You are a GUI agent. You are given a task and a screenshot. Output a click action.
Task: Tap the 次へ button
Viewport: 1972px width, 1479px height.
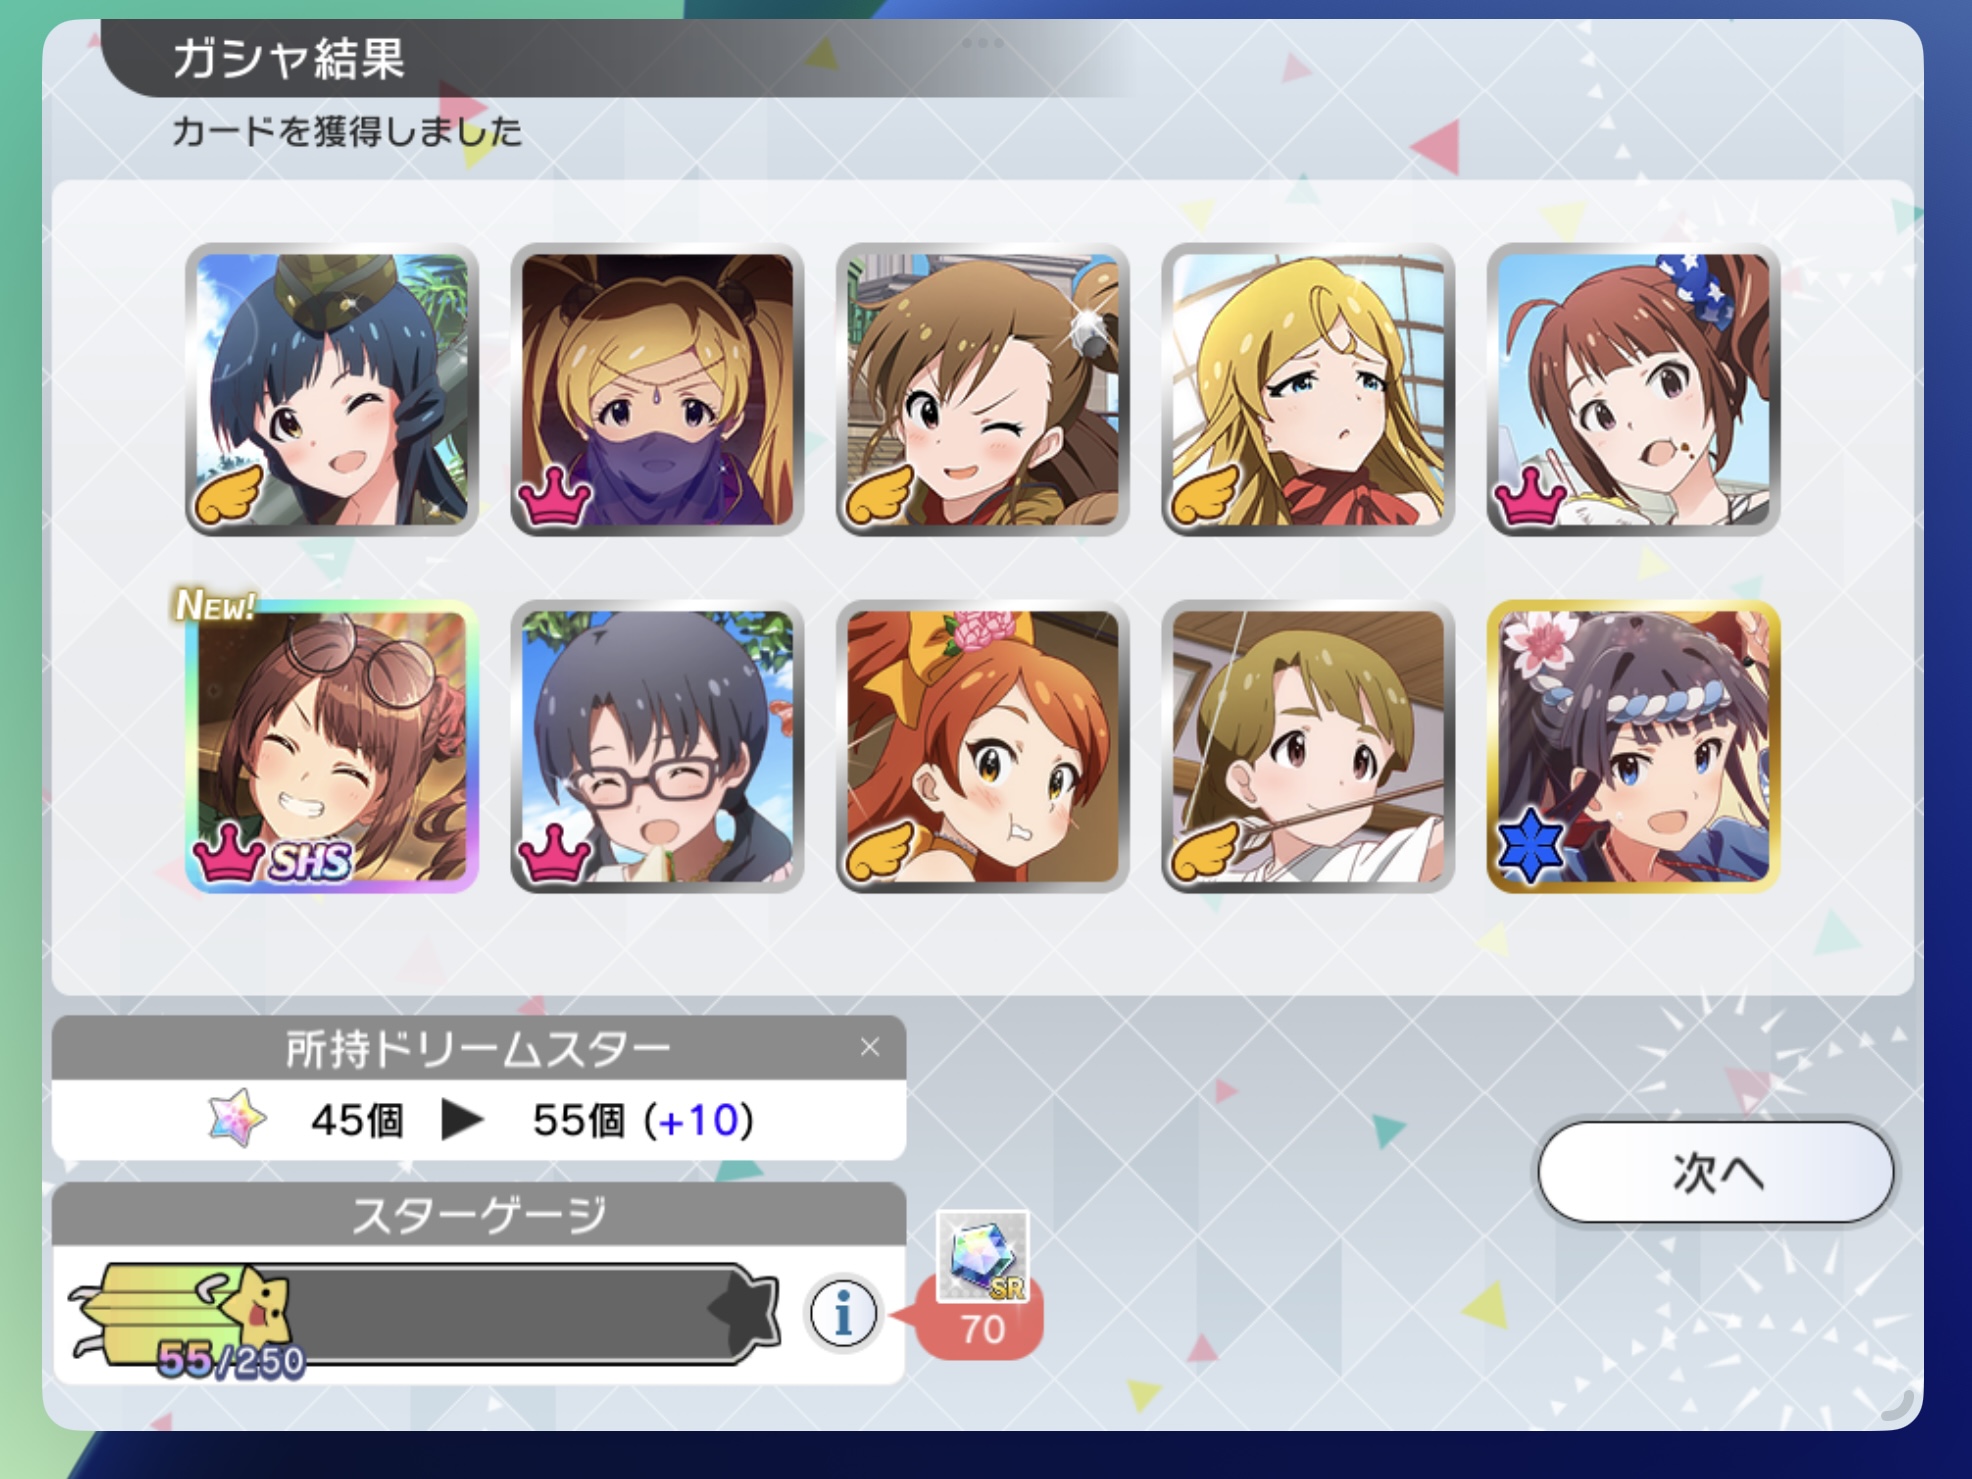[1716, 1172]
